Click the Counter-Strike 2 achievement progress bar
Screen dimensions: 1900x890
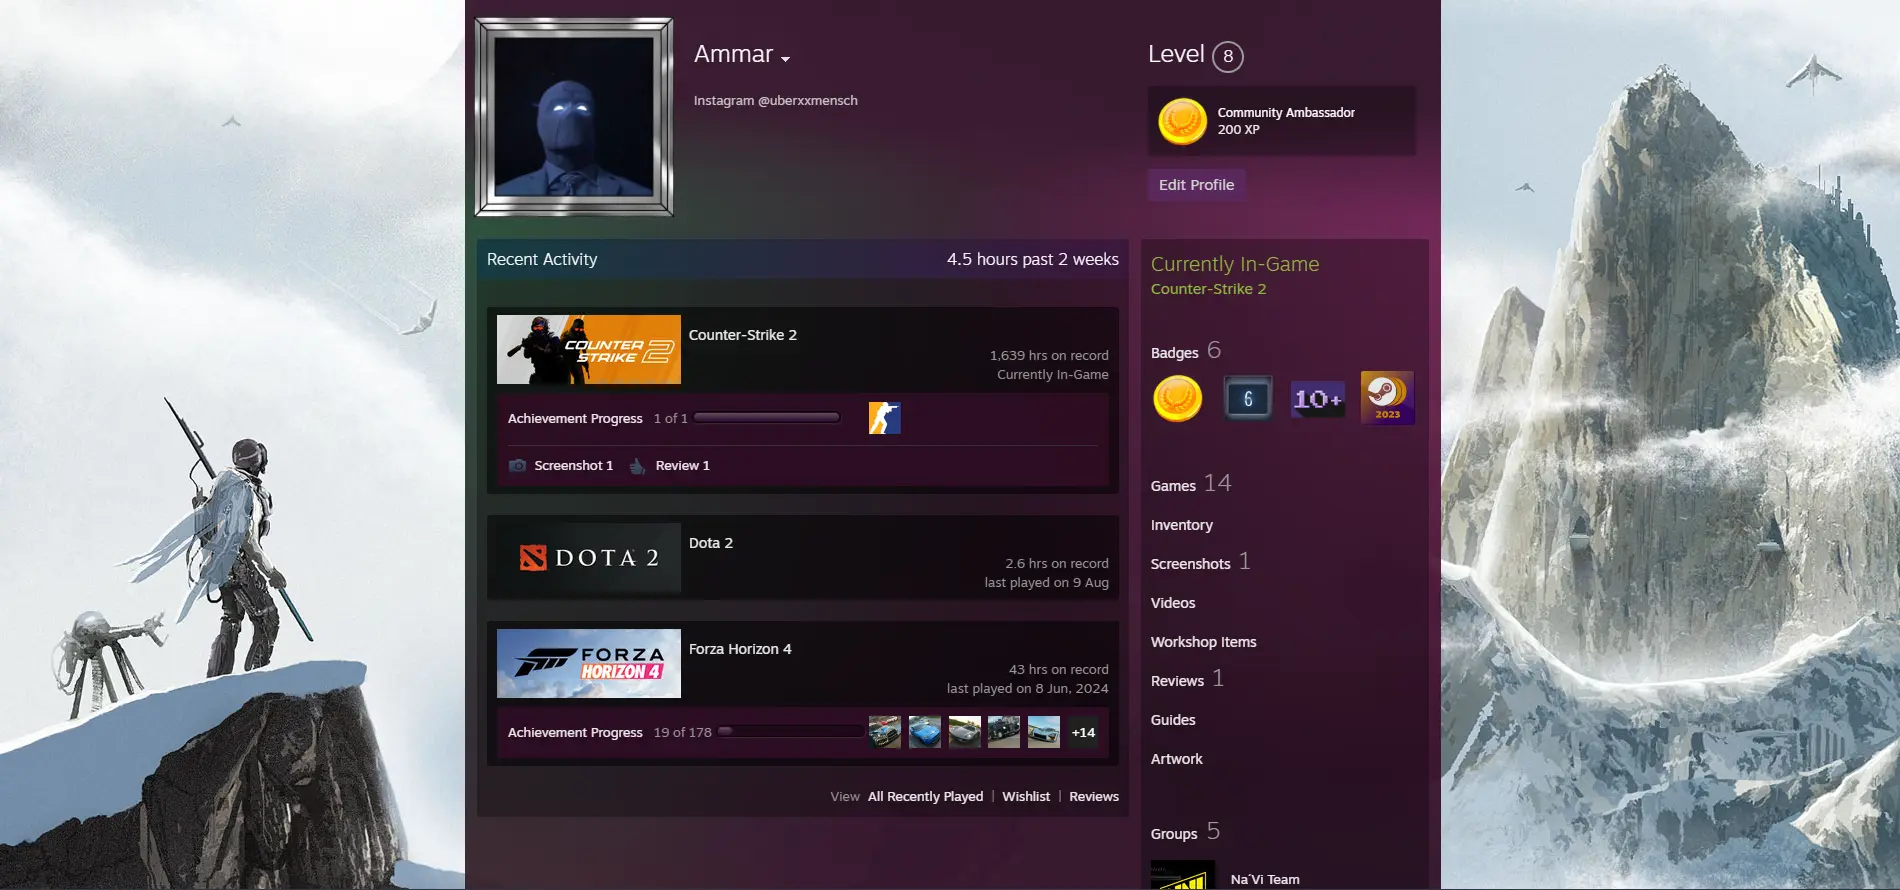point(767,418)
